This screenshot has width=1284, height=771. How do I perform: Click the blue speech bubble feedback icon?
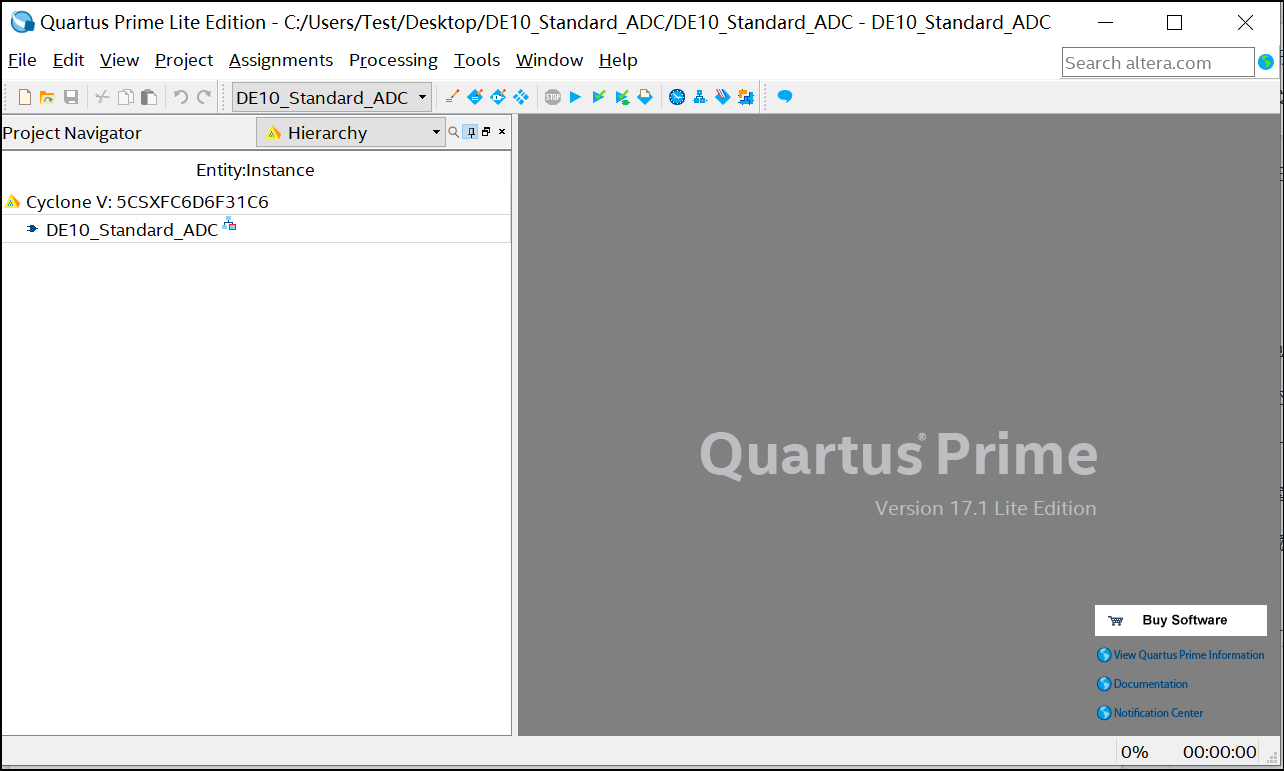[785, 97]
